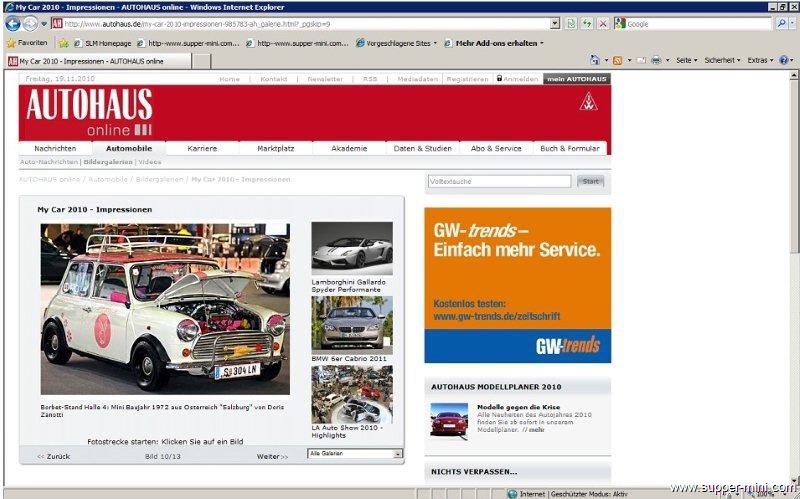This screenshot has width=800, height=499.
Task: Click the red car Modellplaner thumbnail
Action: click(449, 419)
